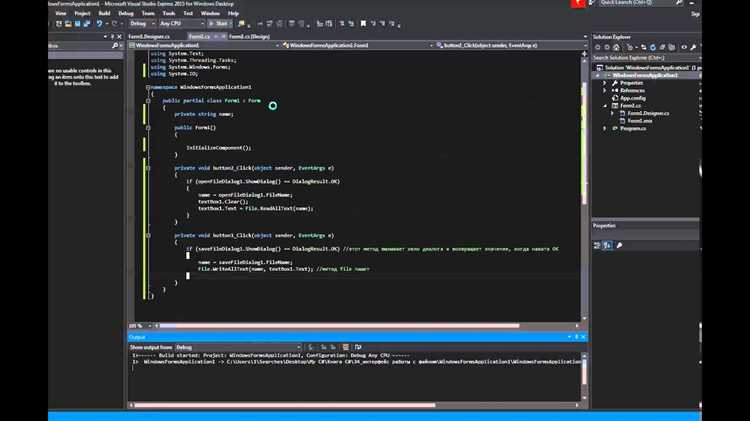Click the Start debugging button

click(x=219, y=23)
